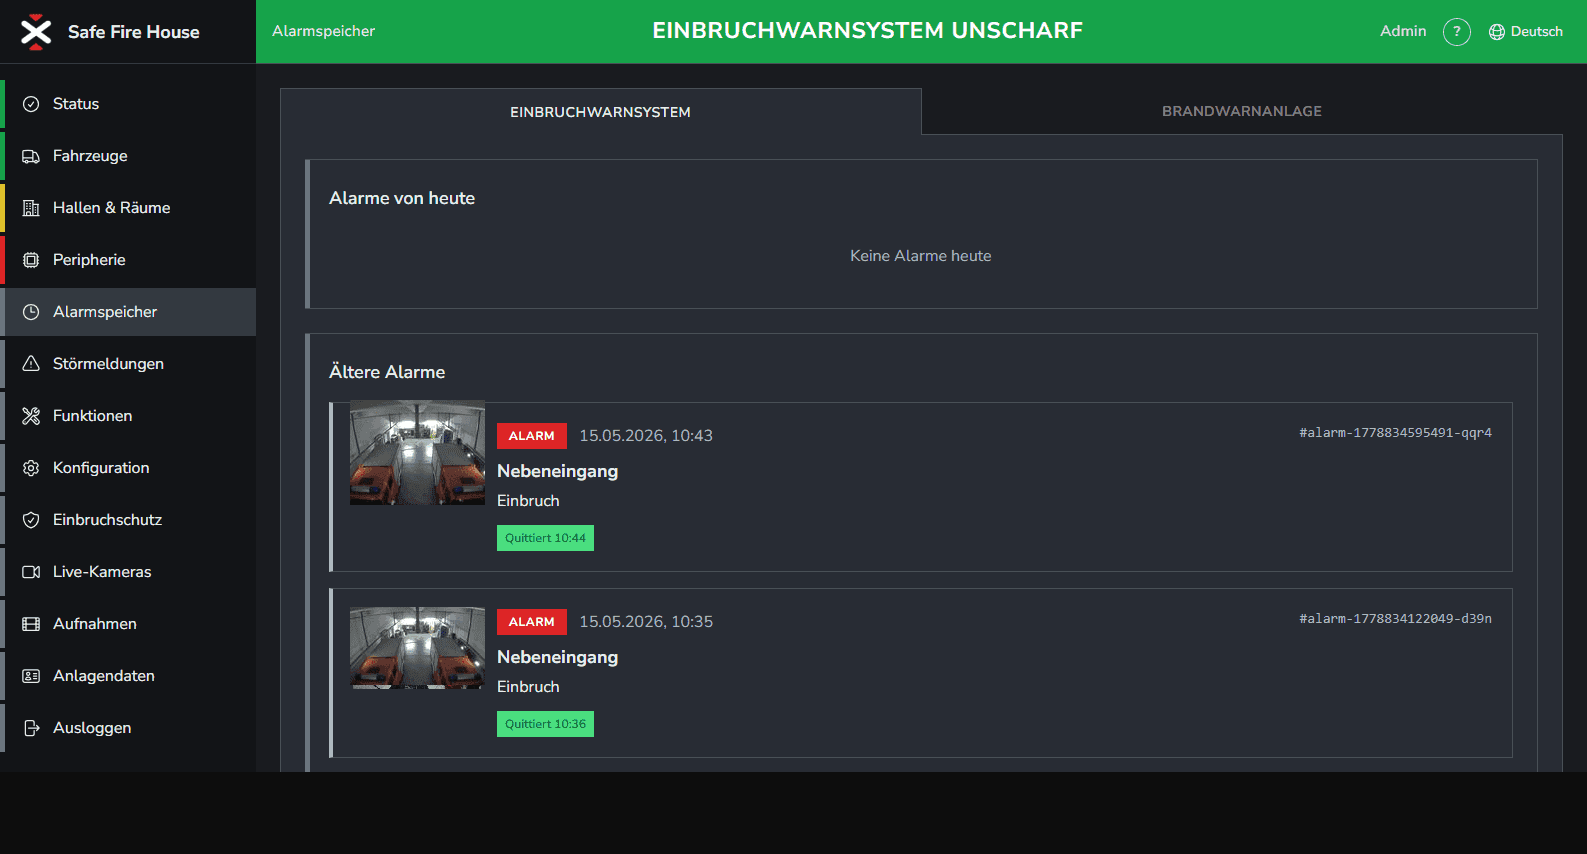
Task: Click the Status checkmark icon in sidebar
Action: [x=31, y=104]
